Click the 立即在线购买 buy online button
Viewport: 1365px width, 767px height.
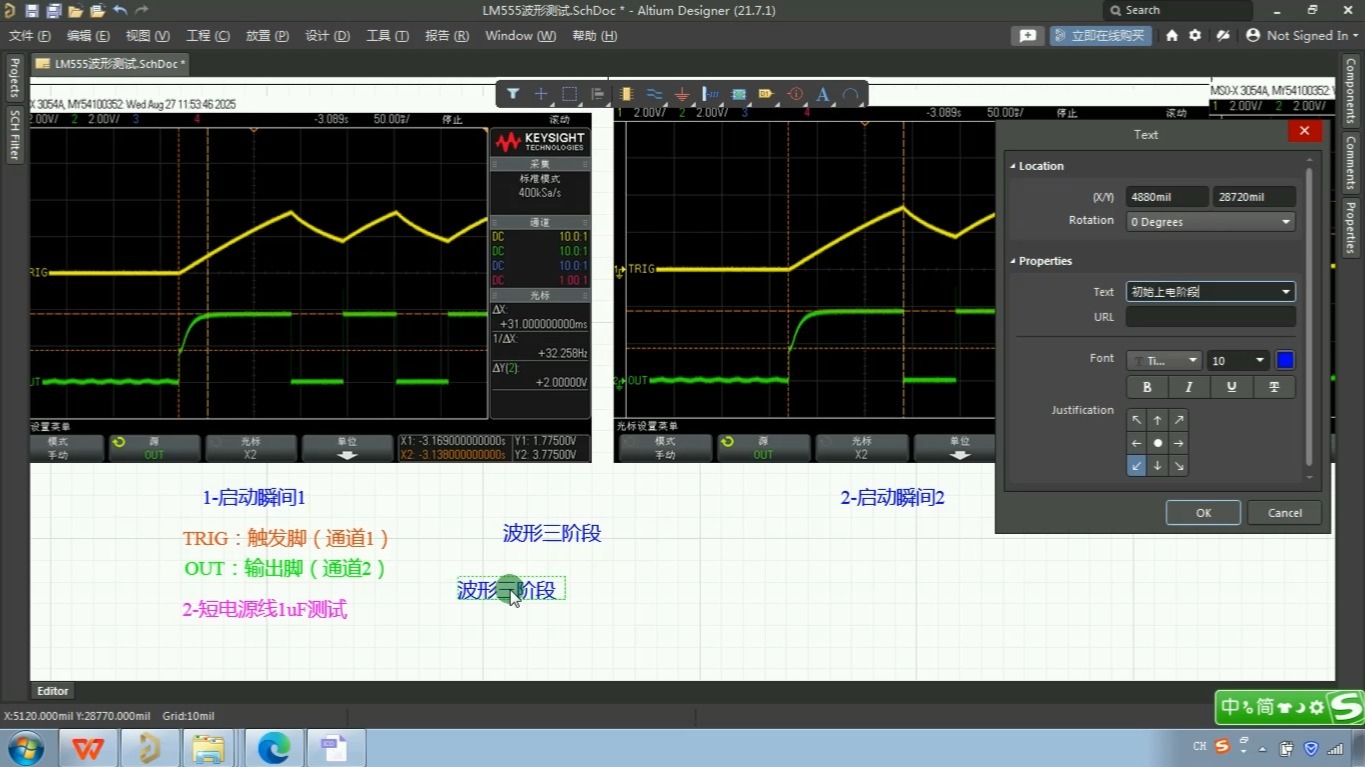(x=1100, y=35)
